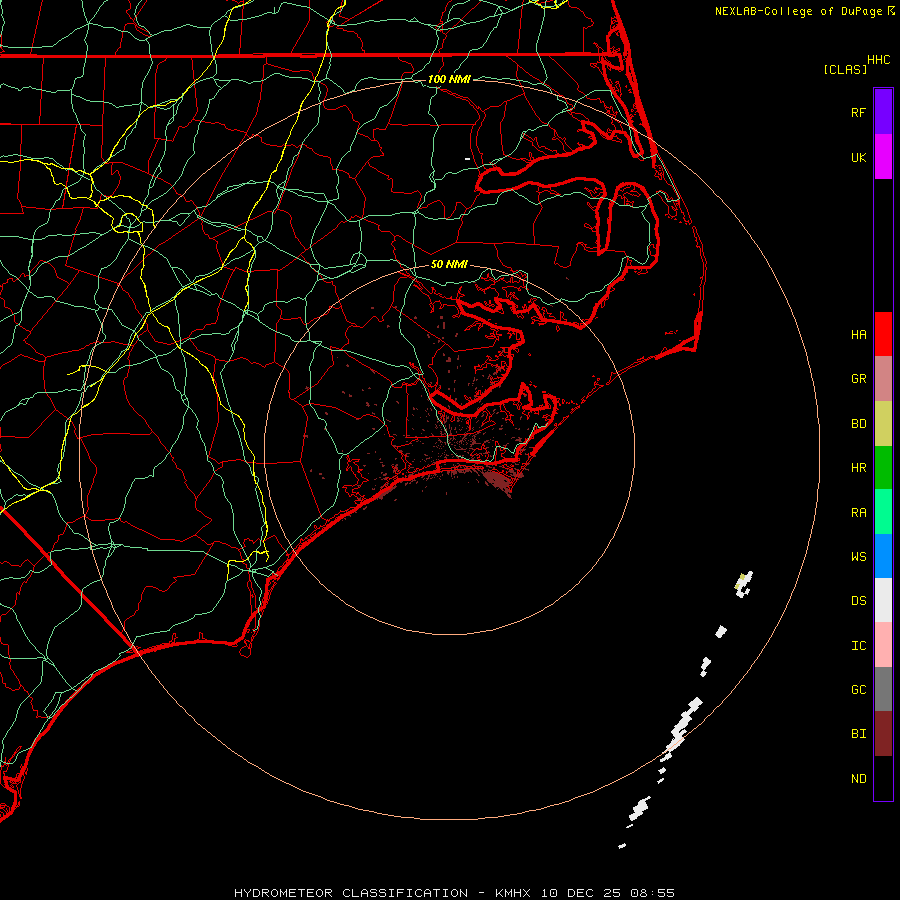The height and width of the screenshot is (900, 900).
Task: Click the IC light pink legend swatch
Action: (x=883, y=645)
